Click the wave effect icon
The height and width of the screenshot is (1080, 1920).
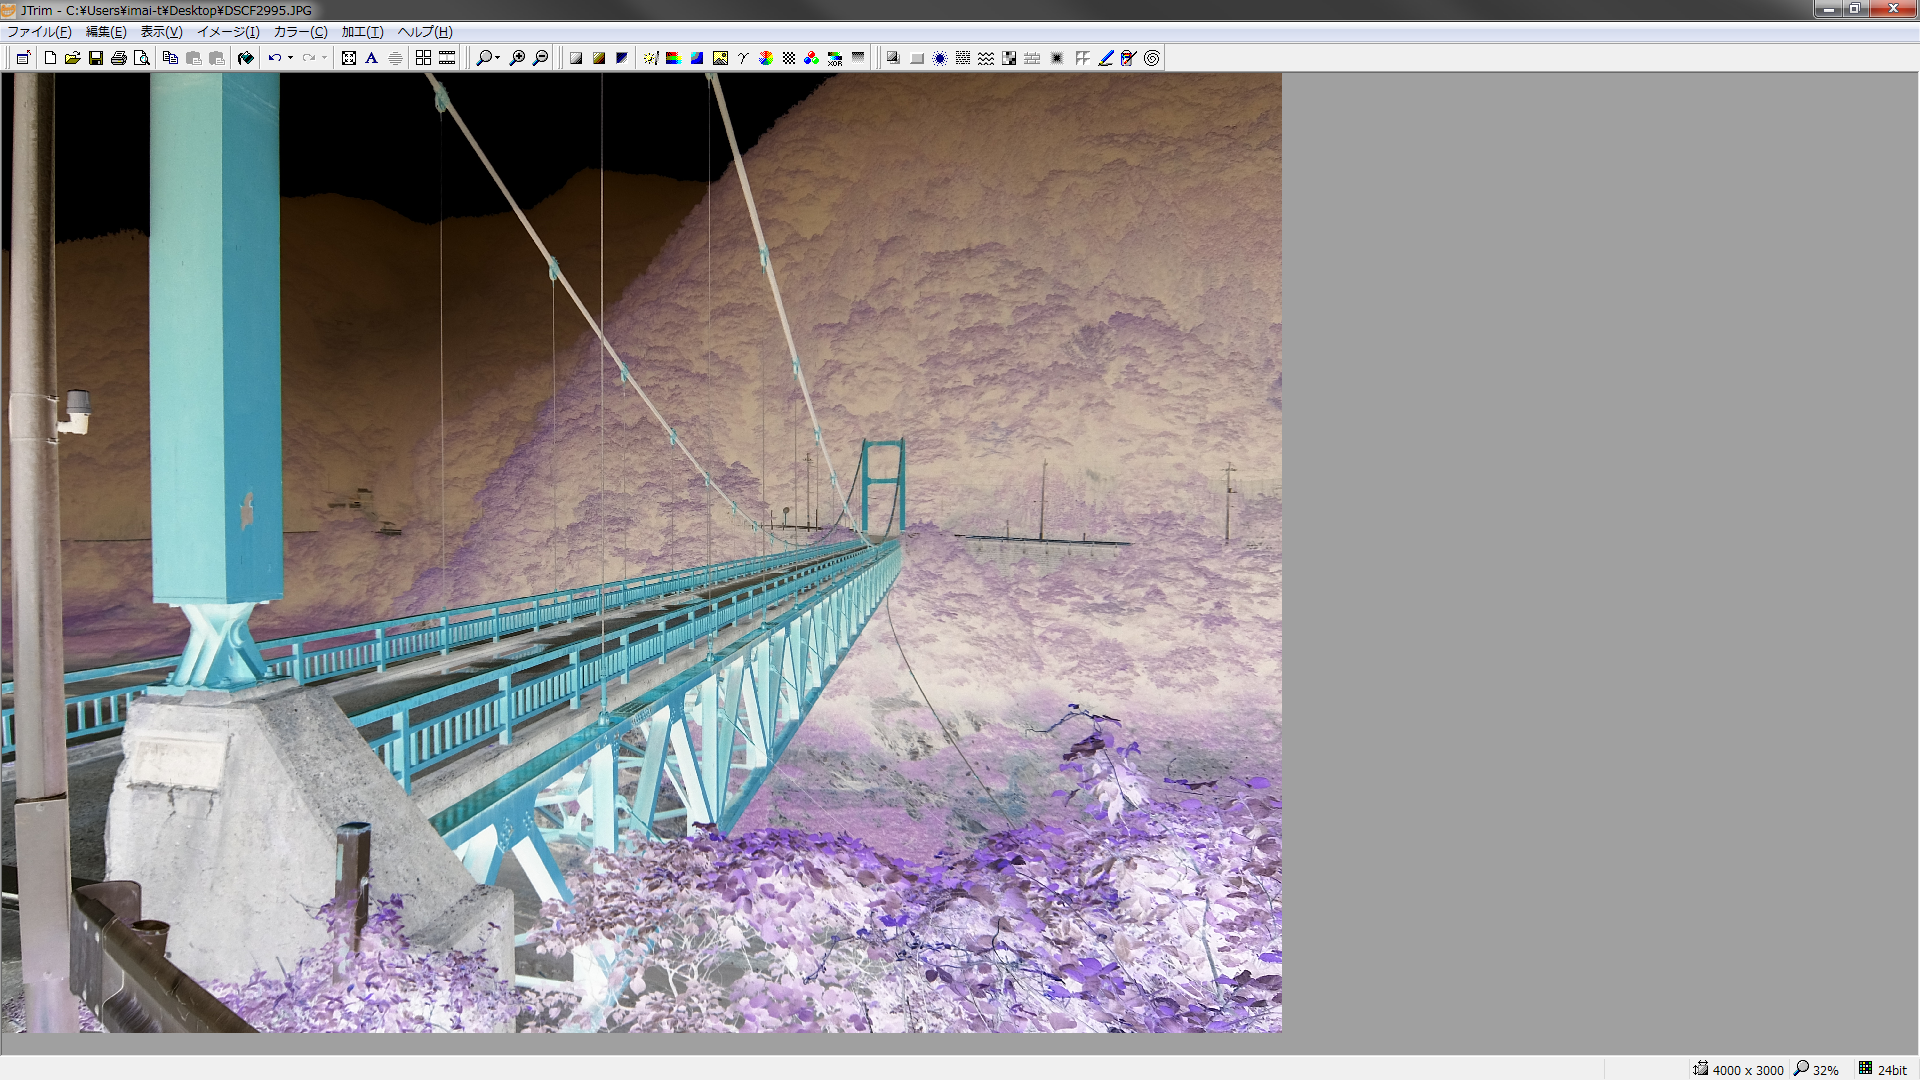coord(986,58)
